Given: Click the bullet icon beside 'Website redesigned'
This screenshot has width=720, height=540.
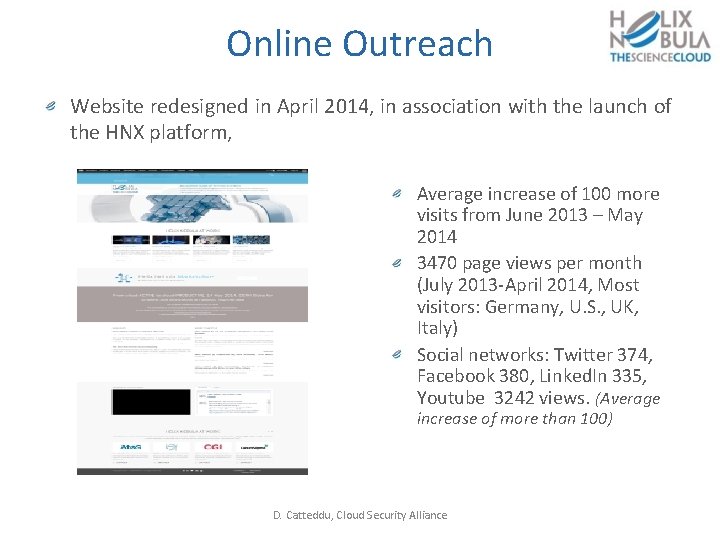Looking at the screenshot, I should pos(51,107).
